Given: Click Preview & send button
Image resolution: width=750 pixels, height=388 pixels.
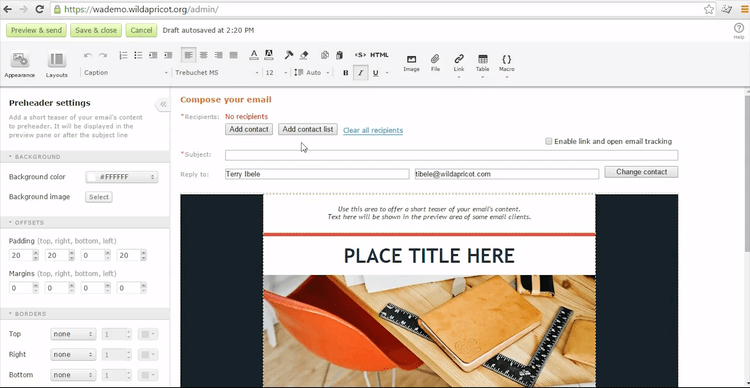Looking at the screenshot, I should tap(36, 30).
